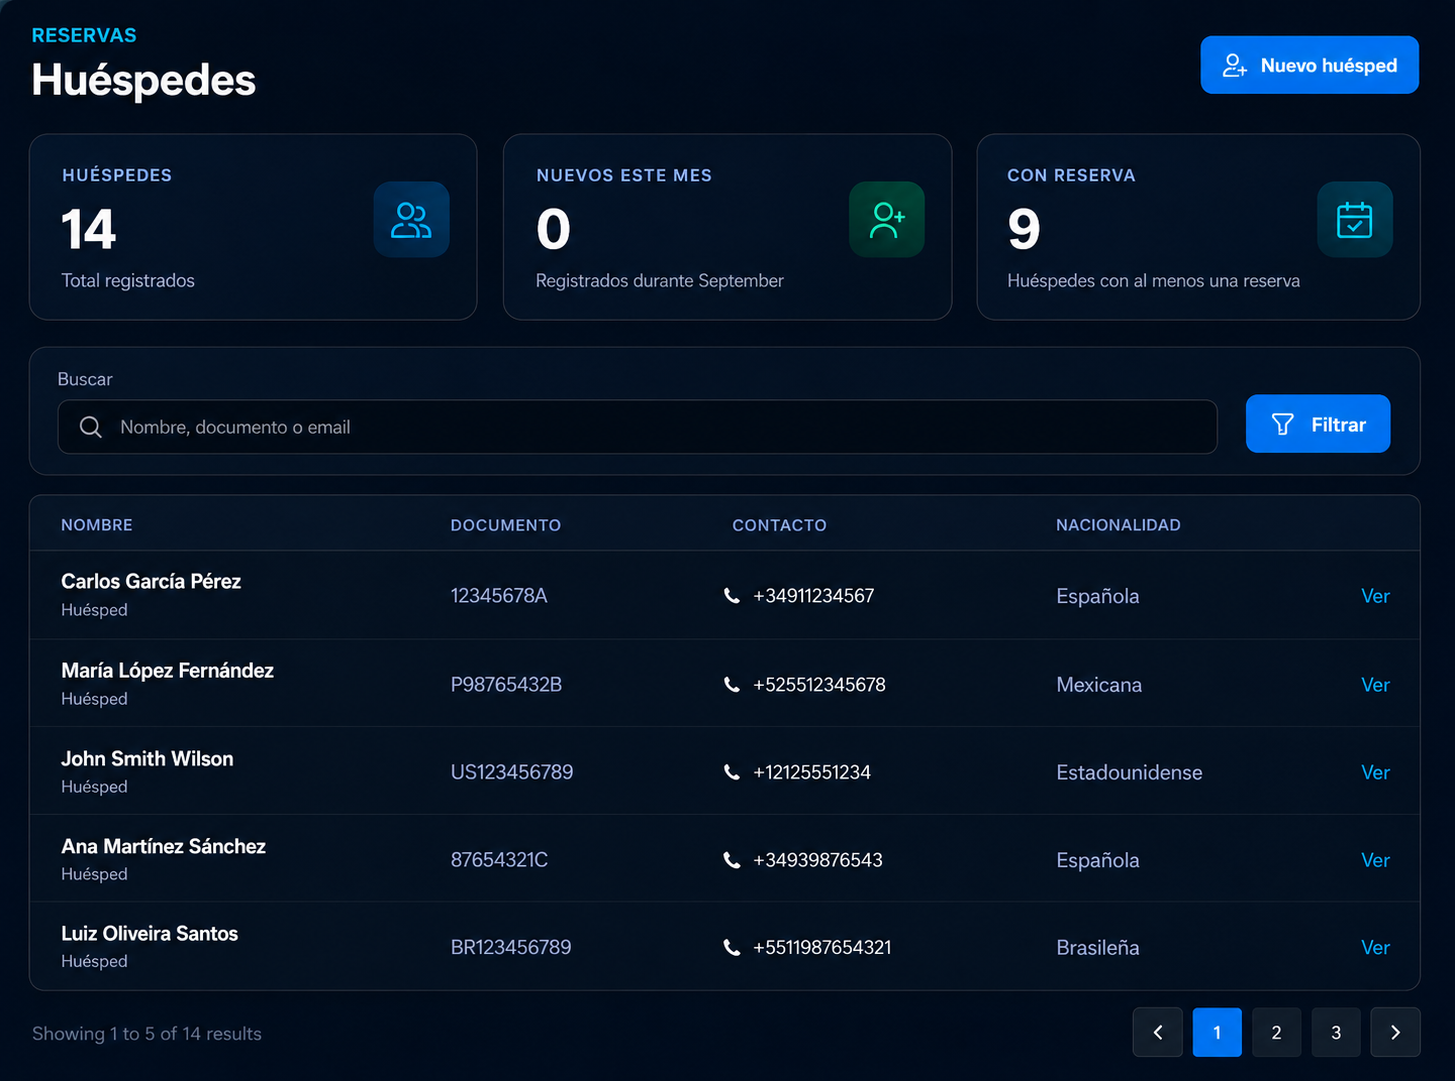
Task: Apply the search with the Filtrar button
Action: point(1318,424)
